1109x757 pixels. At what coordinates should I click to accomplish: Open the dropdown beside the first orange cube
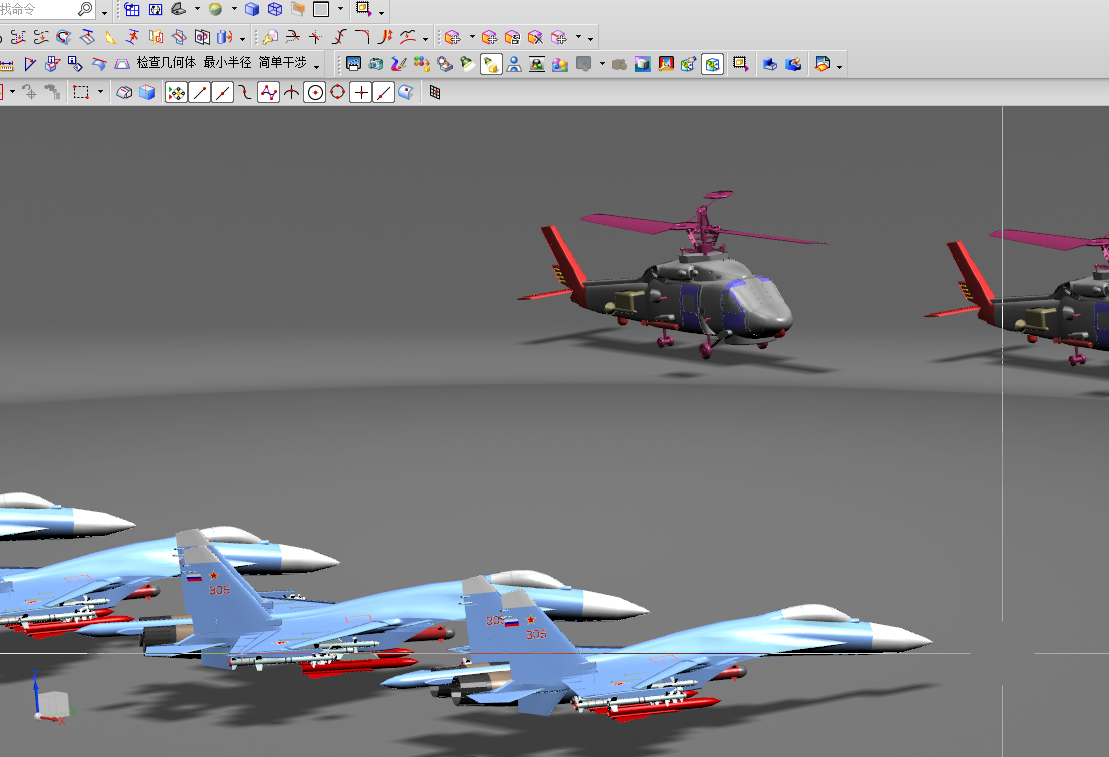[472, 37]
